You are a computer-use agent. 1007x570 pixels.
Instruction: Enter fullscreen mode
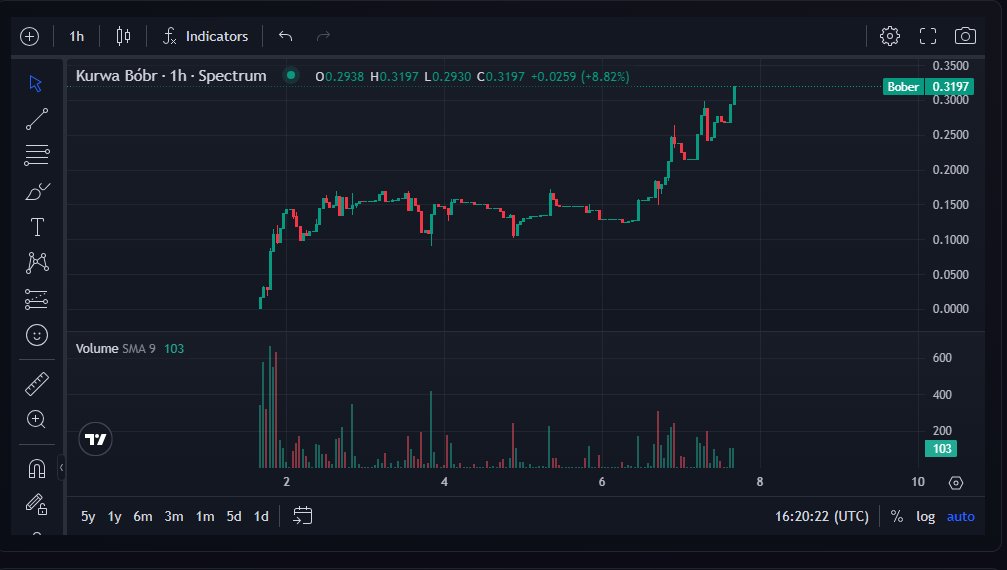(927, 36)
